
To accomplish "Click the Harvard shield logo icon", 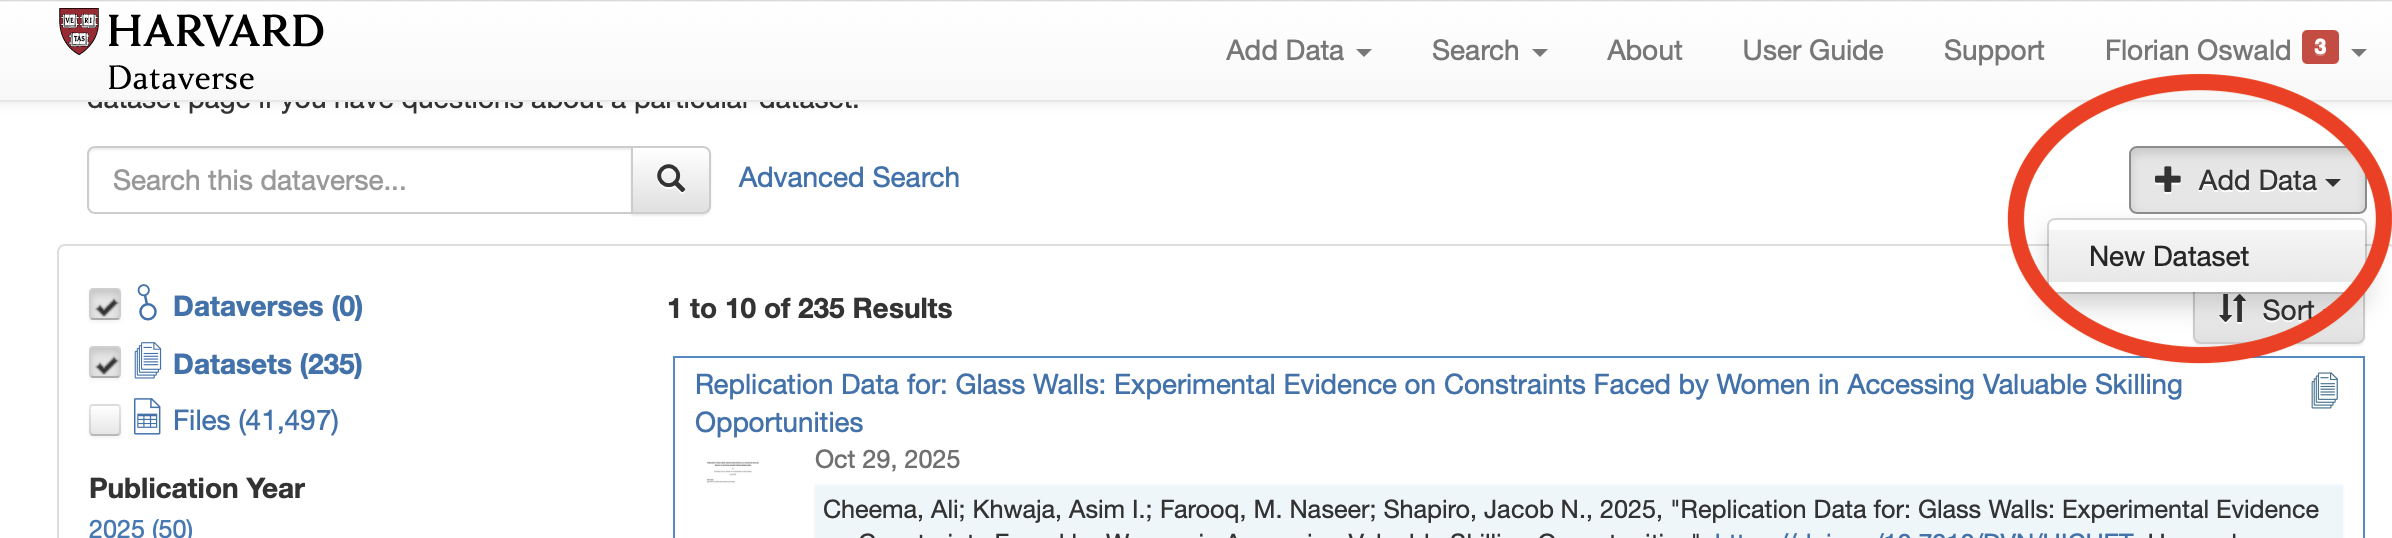I will pos(79,31).
